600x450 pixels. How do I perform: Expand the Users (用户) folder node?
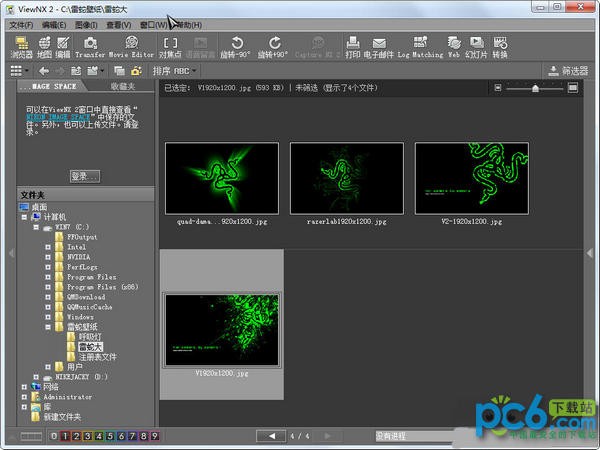point(48,367)
